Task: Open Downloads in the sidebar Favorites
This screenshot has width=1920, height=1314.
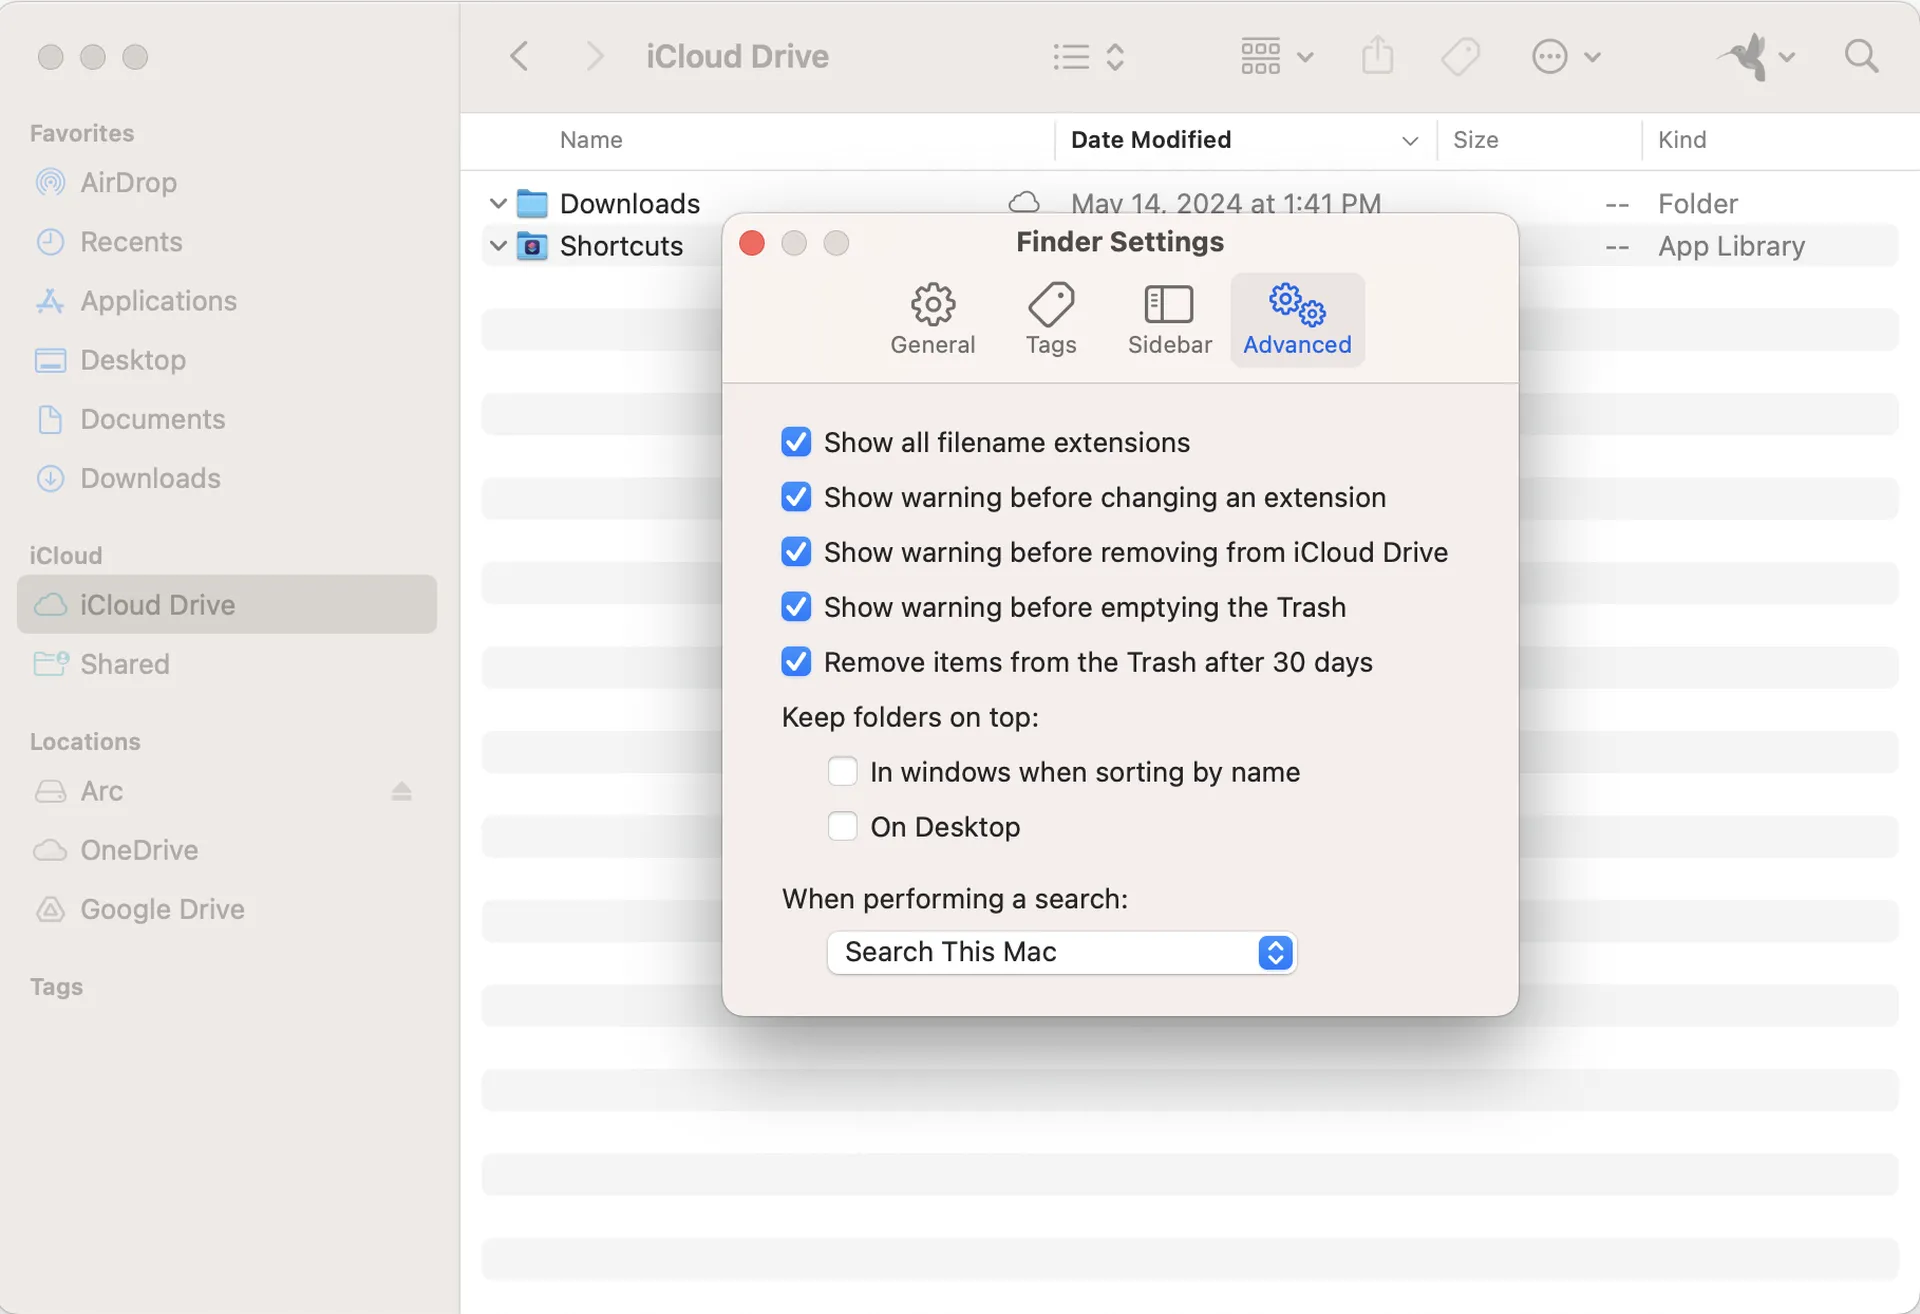Action: coord(226,477)
